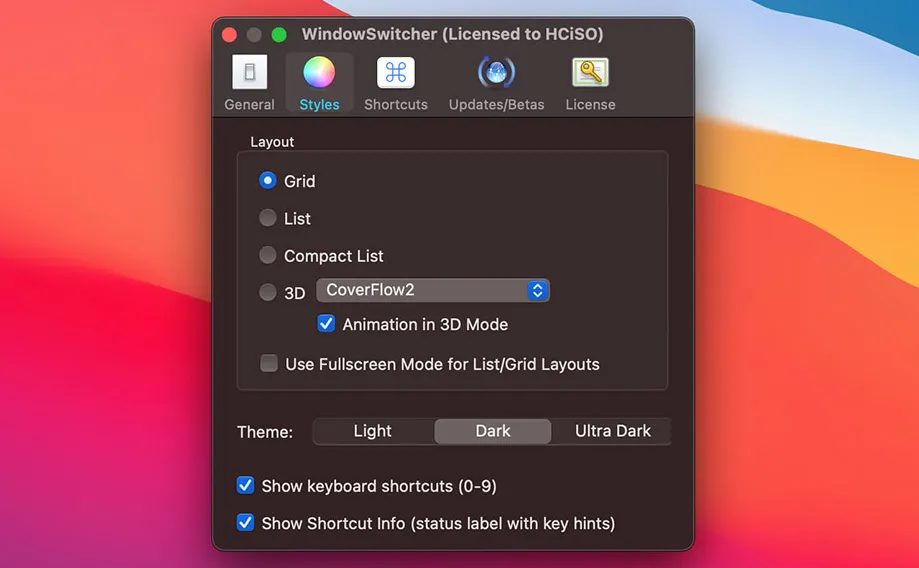The height and width of the screenshot is (568, 919).
Task: Open the License key icon
Action: click(x=590, y=73)
